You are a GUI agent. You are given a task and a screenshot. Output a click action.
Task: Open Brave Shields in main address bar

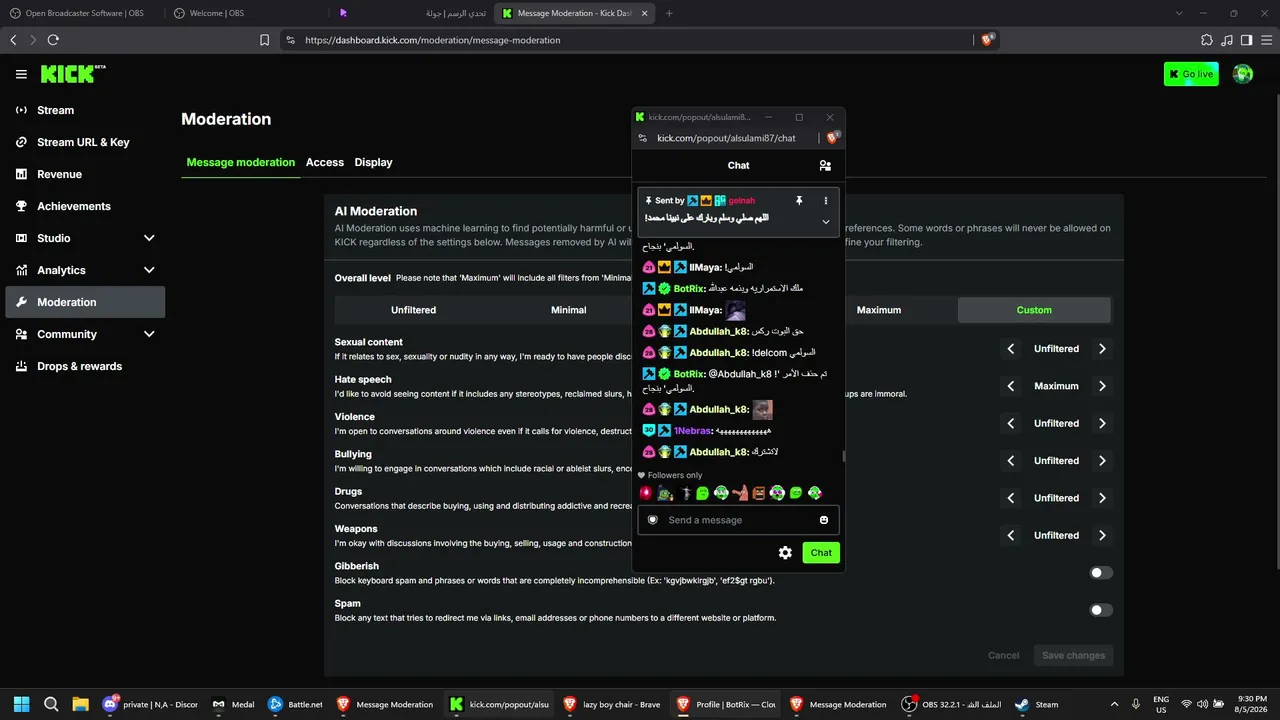click(987, 40)
